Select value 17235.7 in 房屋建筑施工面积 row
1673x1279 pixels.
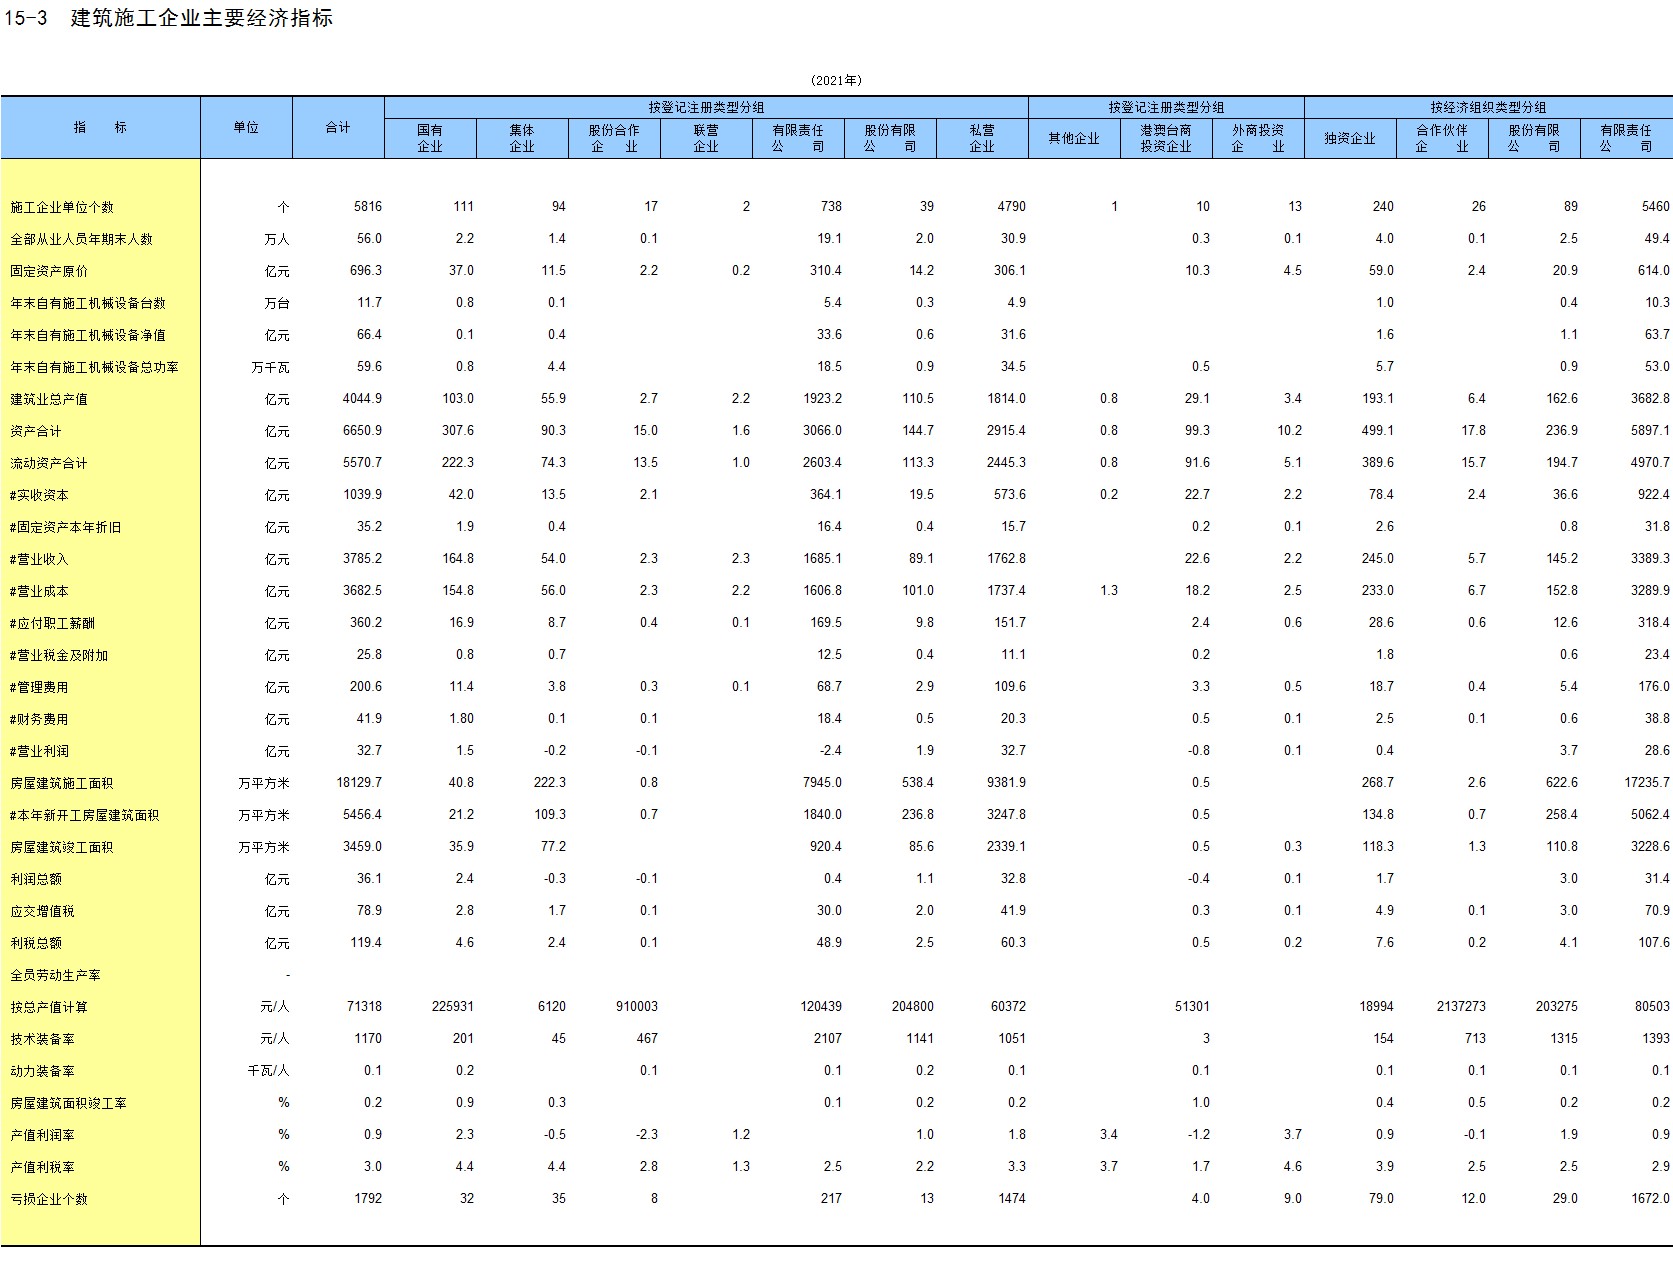(x=1647, y=782)
